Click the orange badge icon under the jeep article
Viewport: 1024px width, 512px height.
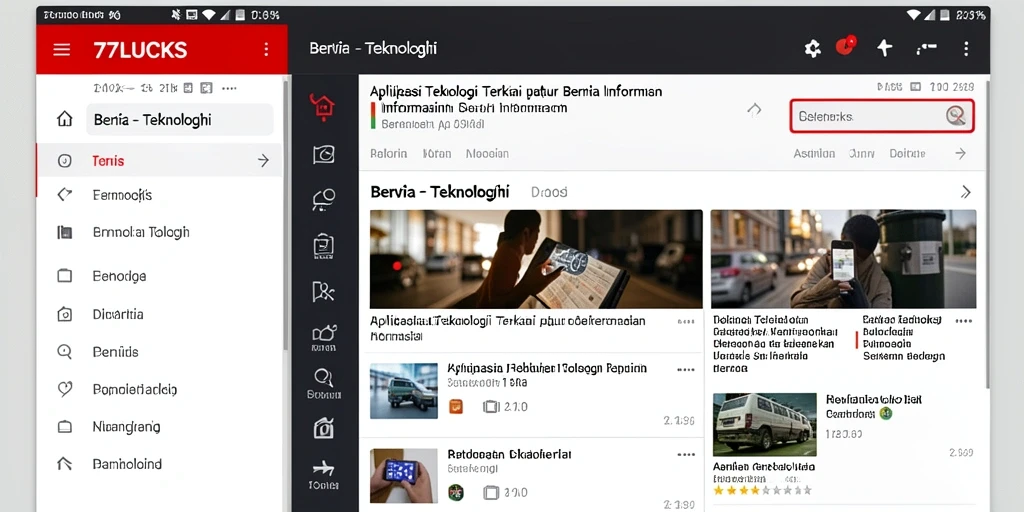coord(456,406)
